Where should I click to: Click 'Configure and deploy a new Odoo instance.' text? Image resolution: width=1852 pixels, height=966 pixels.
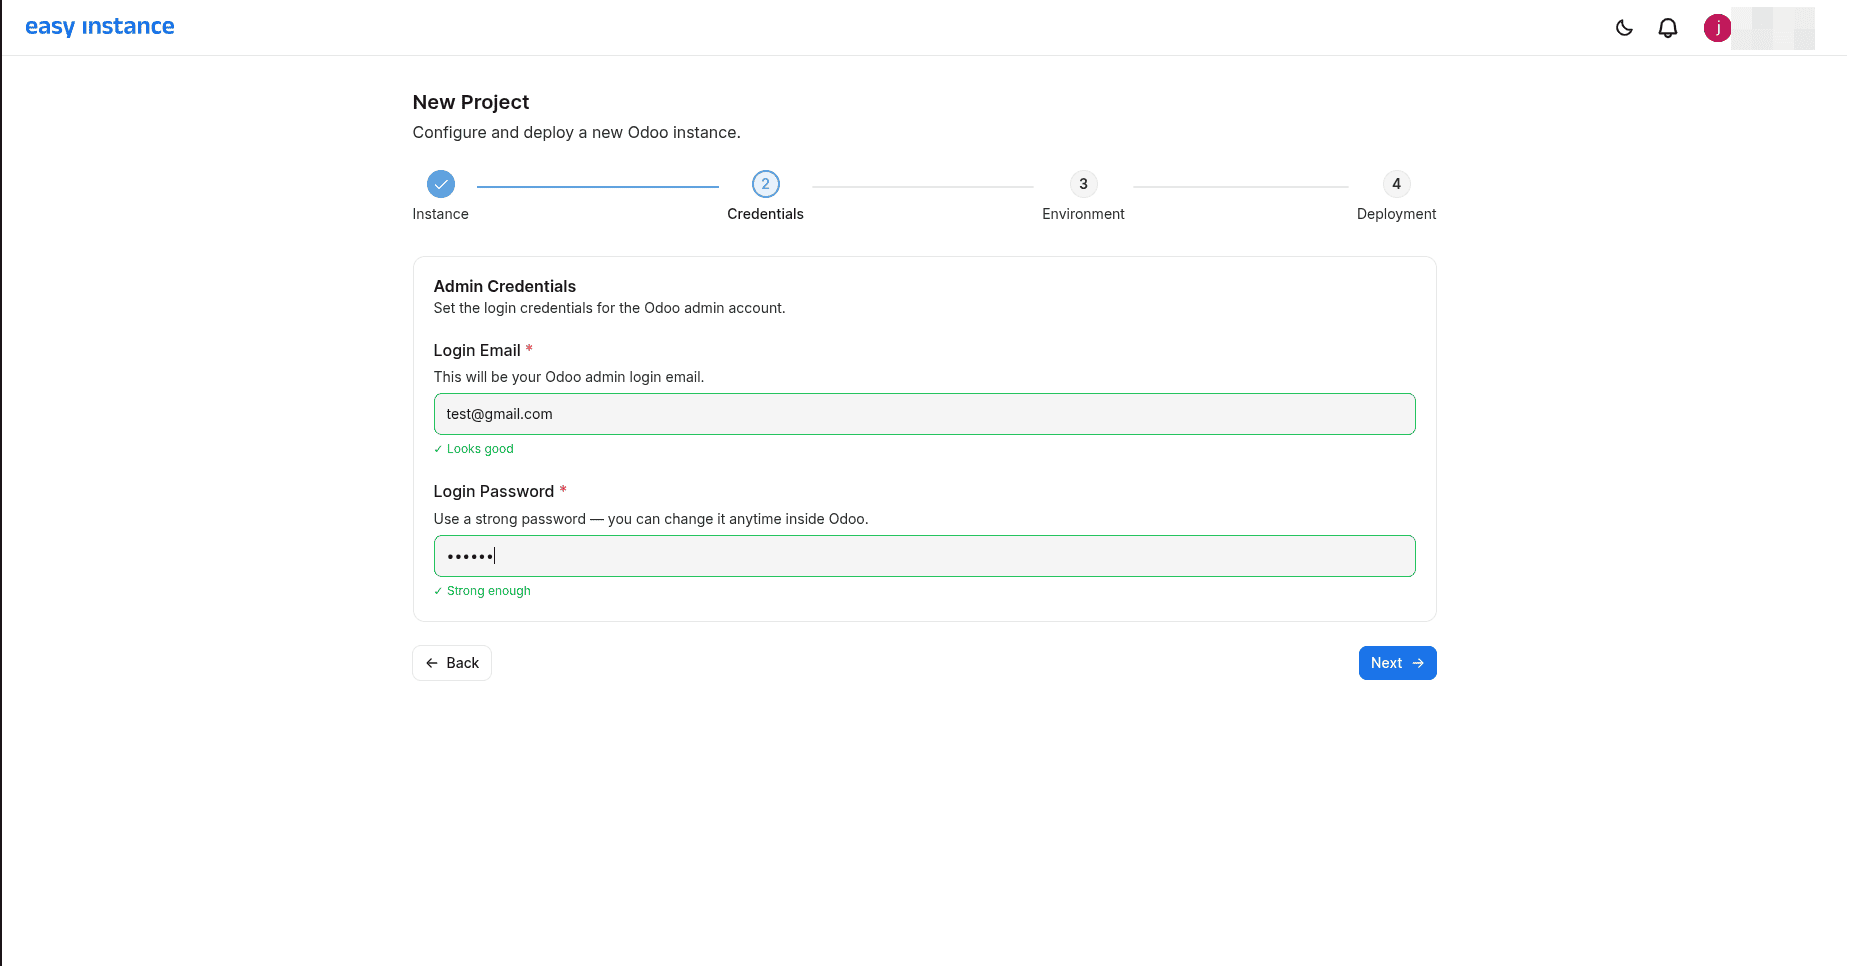point(577,132)
